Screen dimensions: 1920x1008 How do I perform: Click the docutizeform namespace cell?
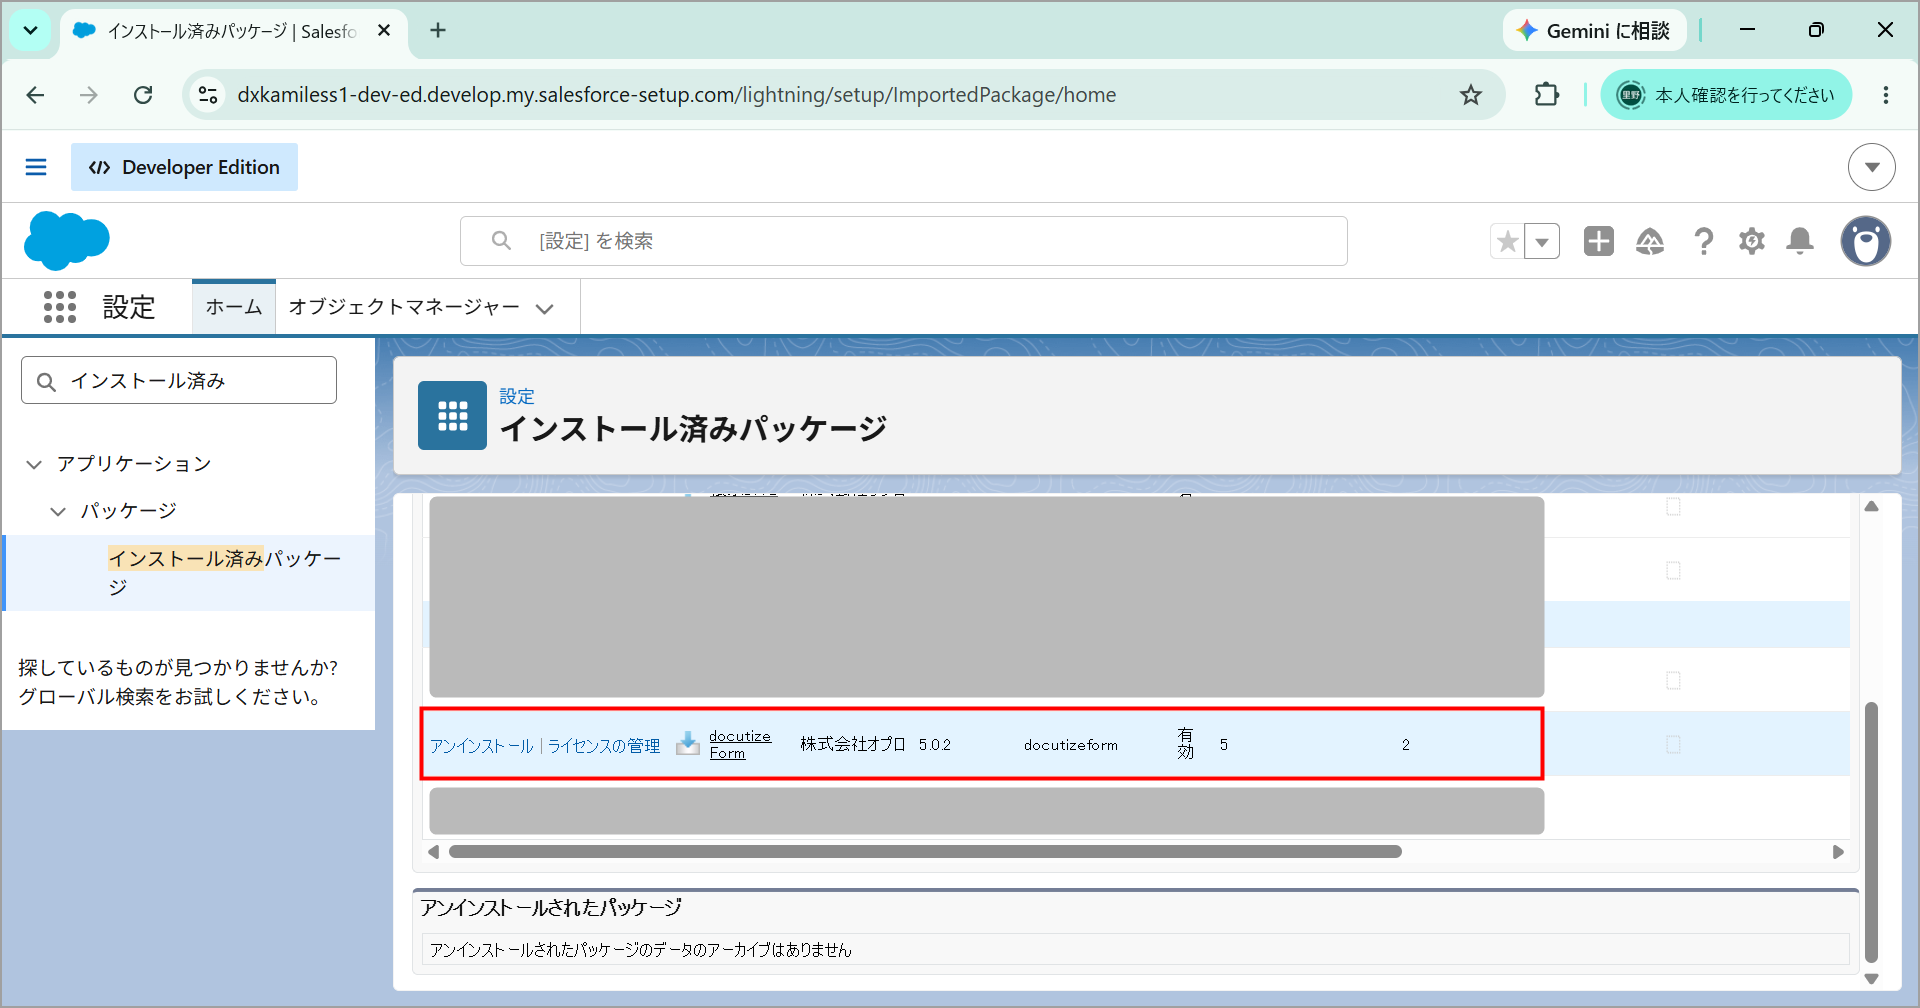coord(1071,745)
